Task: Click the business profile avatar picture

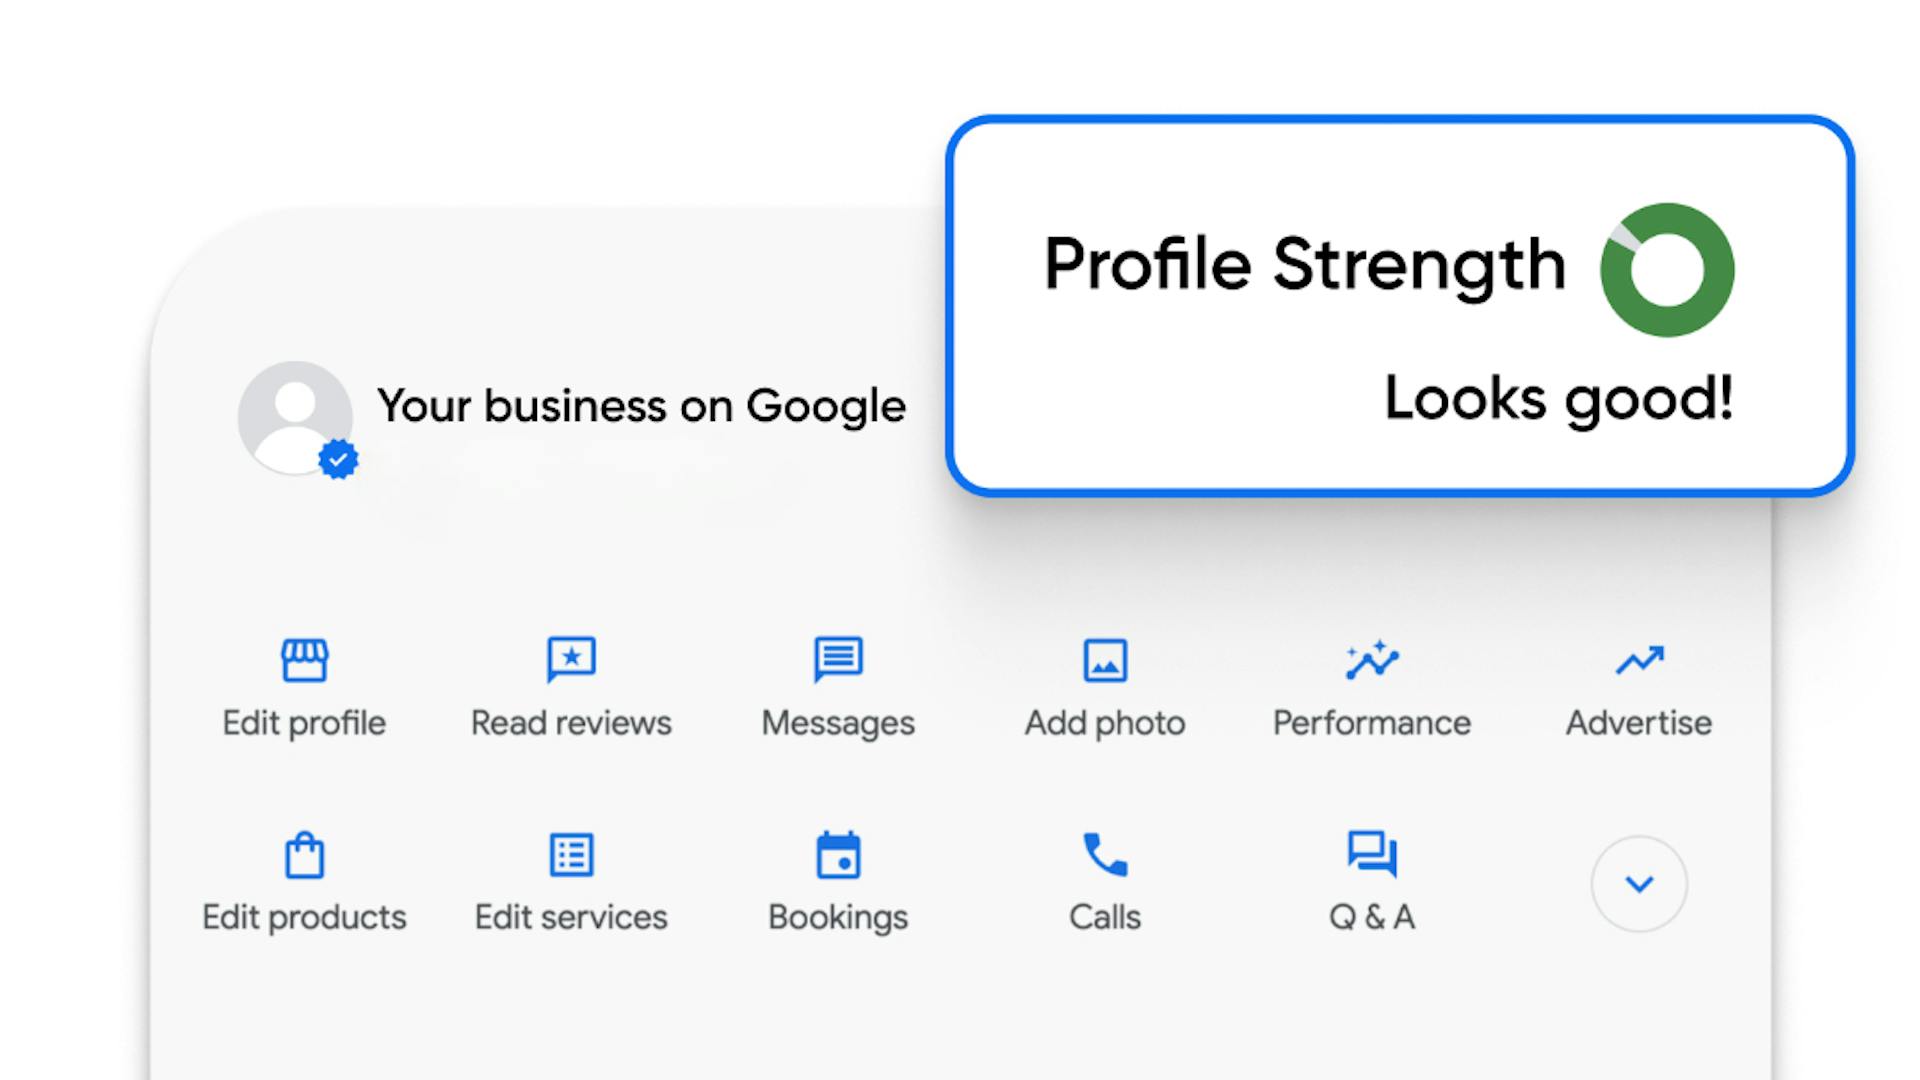Action: point(295,418)
